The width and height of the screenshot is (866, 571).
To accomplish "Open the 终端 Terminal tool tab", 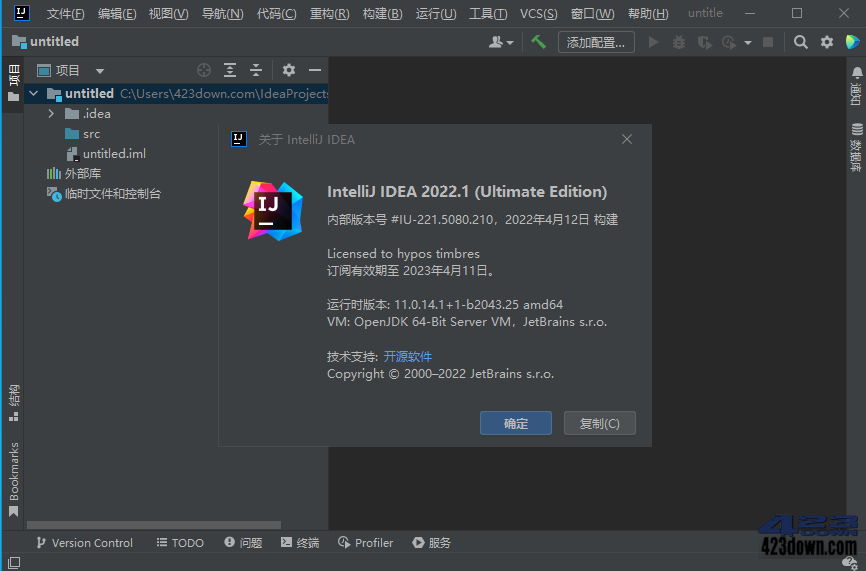I will (x=300, y=543).
